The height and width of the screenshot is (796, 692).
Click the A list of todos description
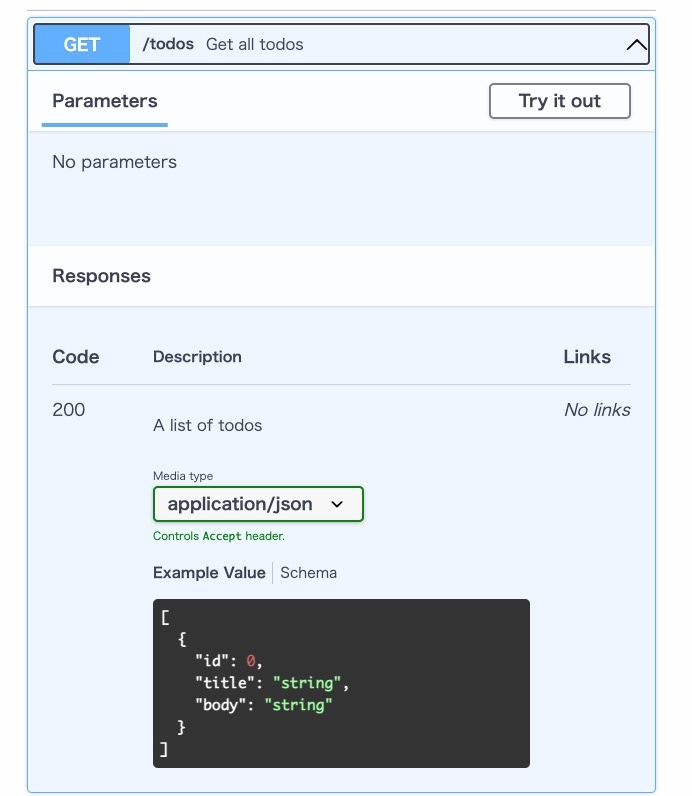click(208, 425)
